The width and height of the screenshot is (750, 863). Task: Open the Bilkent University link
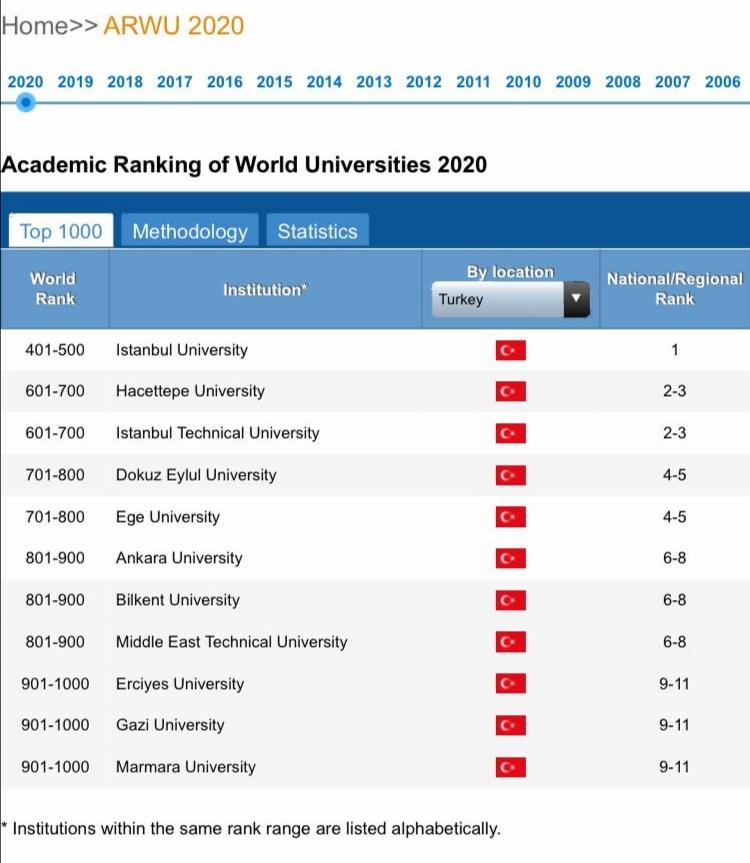178,600
